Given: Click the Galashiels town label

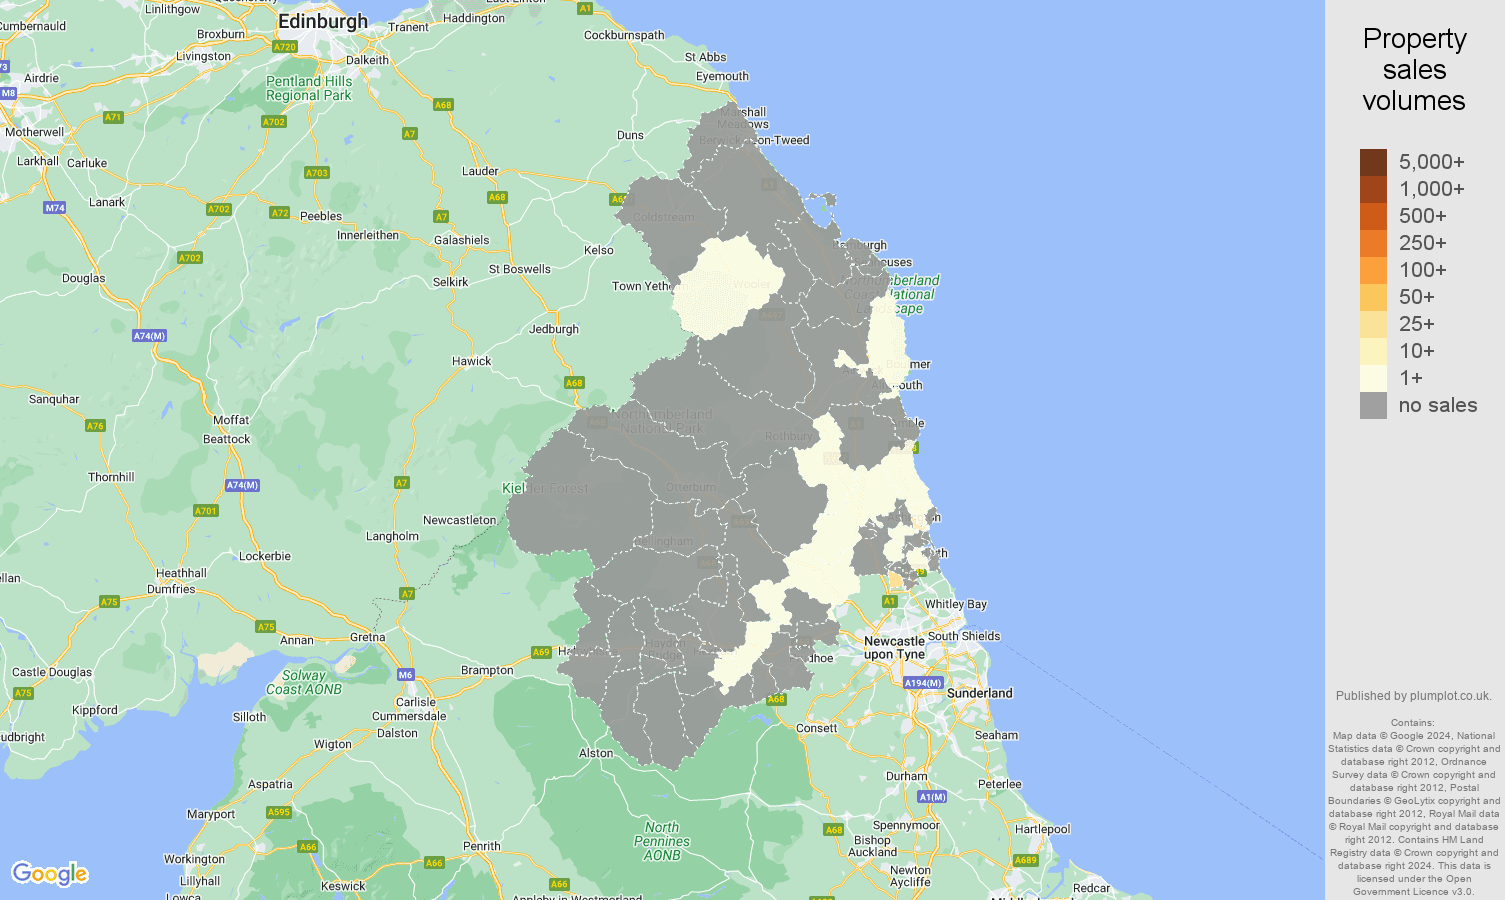Looking at the screenshot, I should 462,240.
